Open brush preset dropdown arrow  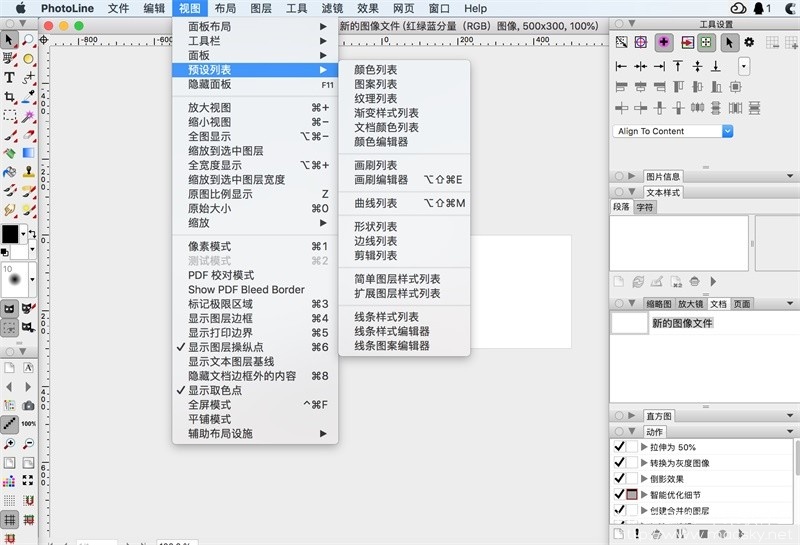32,279
